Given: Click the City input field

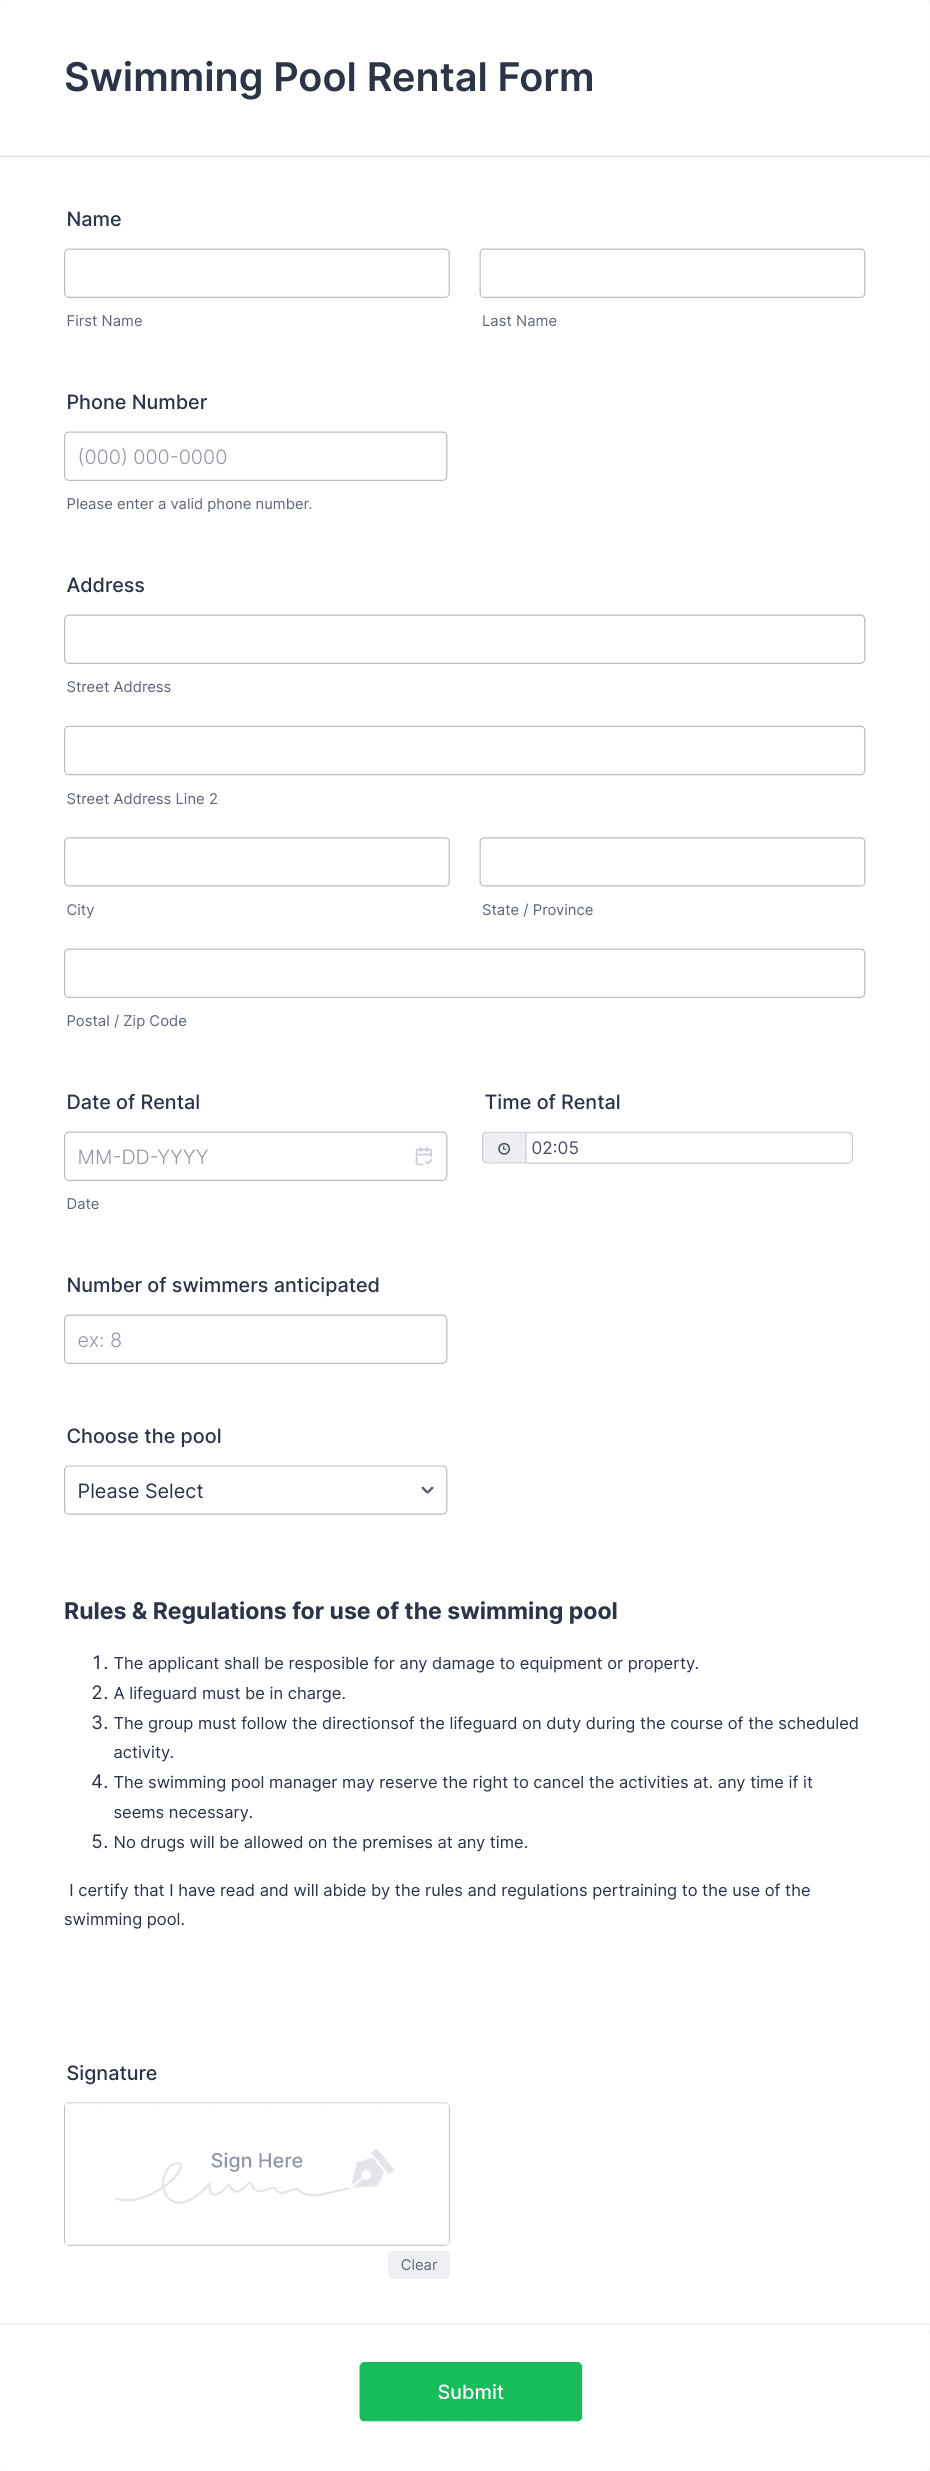Looking at the screenshot, I should 256,861.
